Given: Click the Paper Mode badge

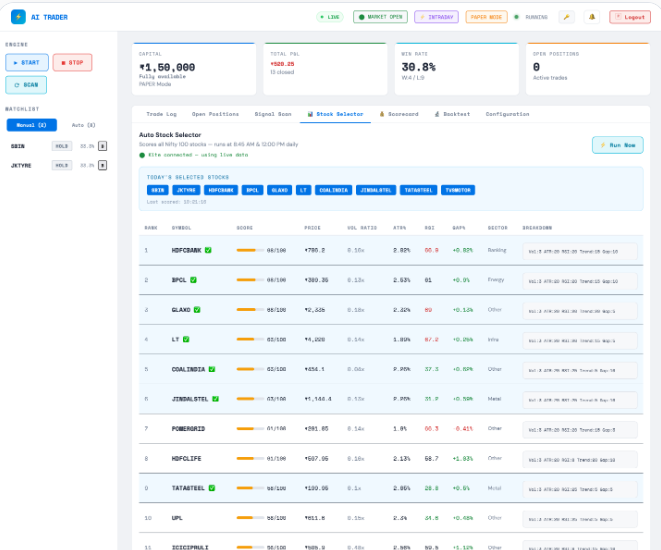Looking at the screenshot, I should pos(486,17).
